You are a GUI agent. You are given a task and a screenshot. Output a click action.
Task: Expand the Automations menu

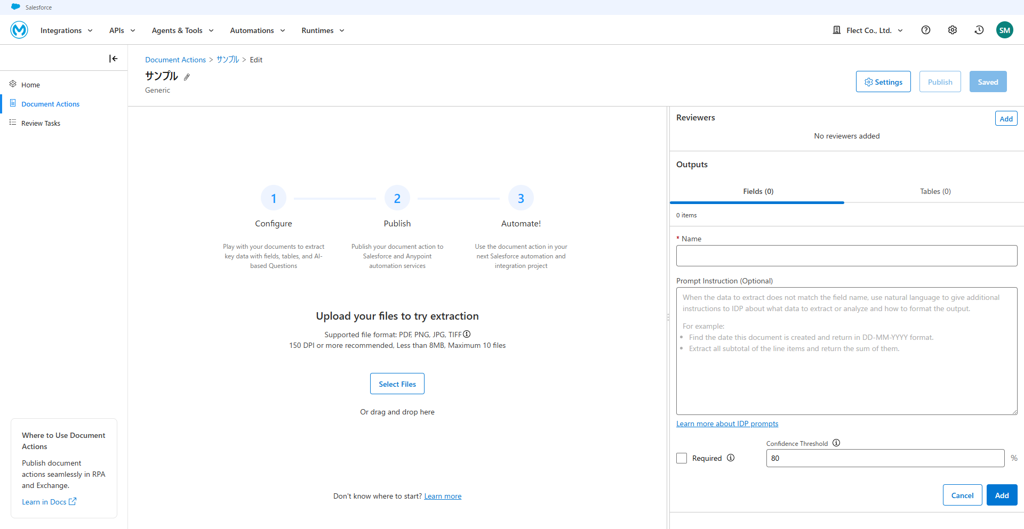point(257,30)
